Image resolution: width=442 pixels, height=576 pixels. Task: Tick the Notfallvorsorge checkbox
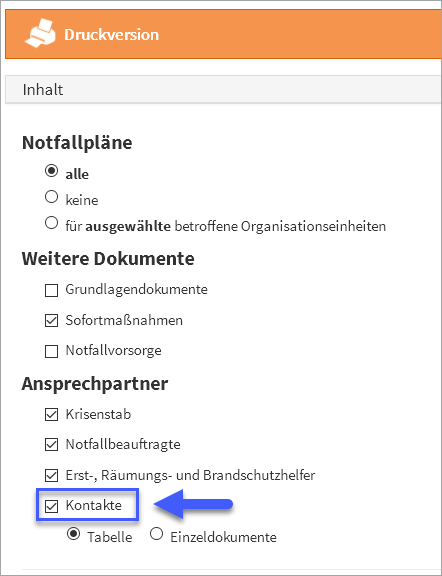[x=51, y=351]
